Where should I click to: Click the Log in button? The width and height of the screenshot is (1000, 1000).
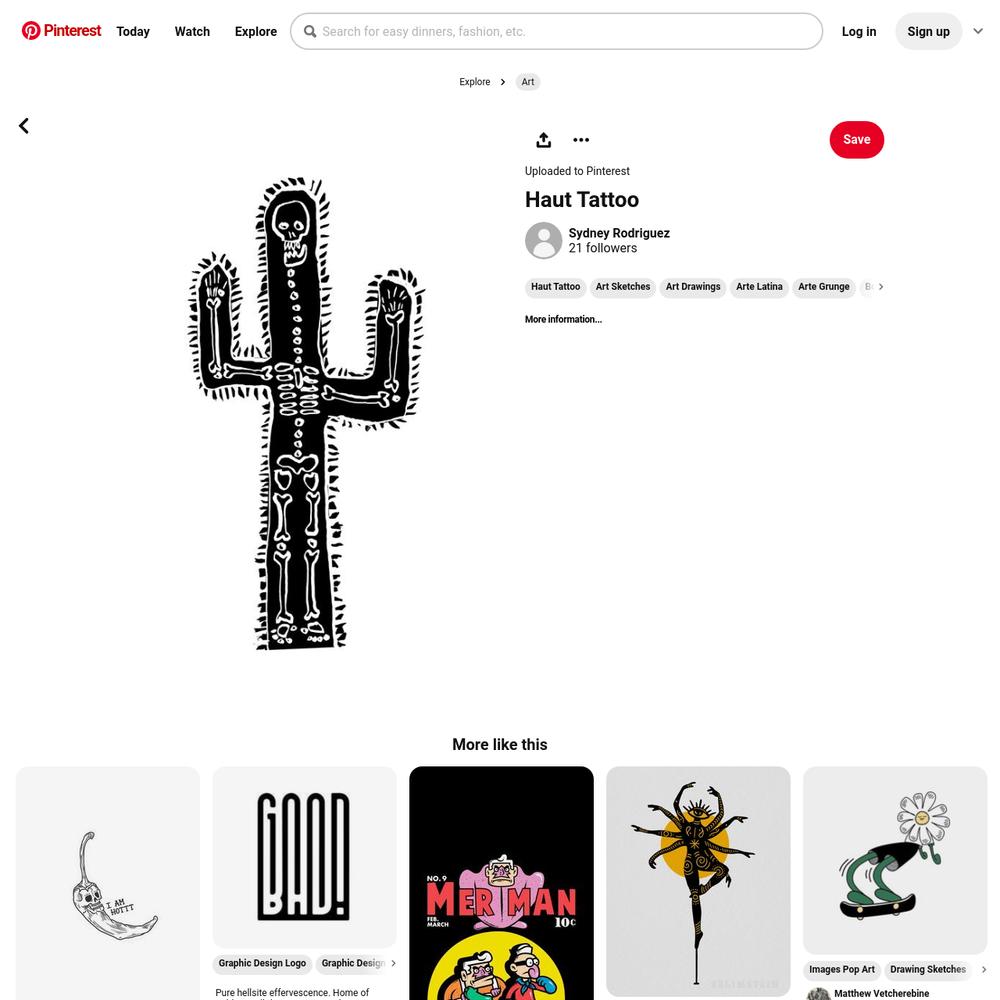[858, 31]
